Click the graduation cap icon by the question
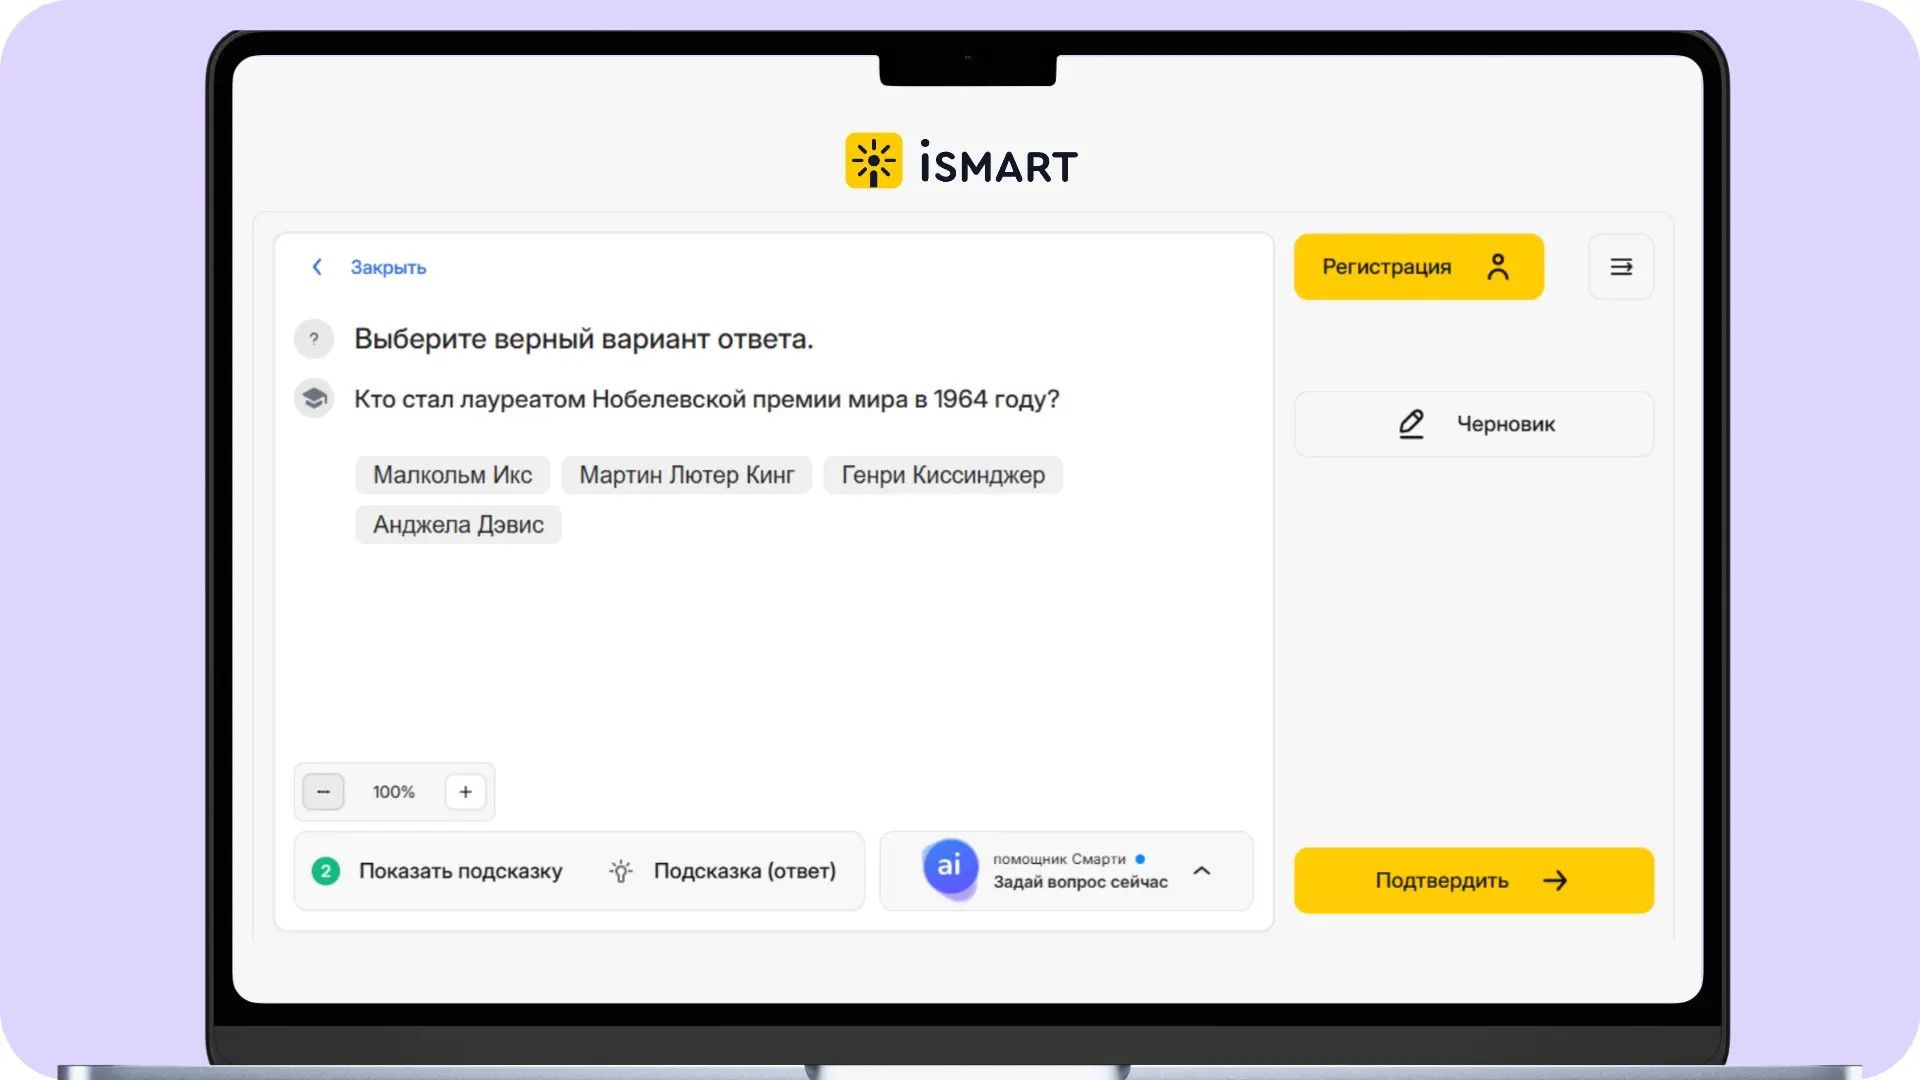This screenshot has height=1080, width=1920. (314, 399)
